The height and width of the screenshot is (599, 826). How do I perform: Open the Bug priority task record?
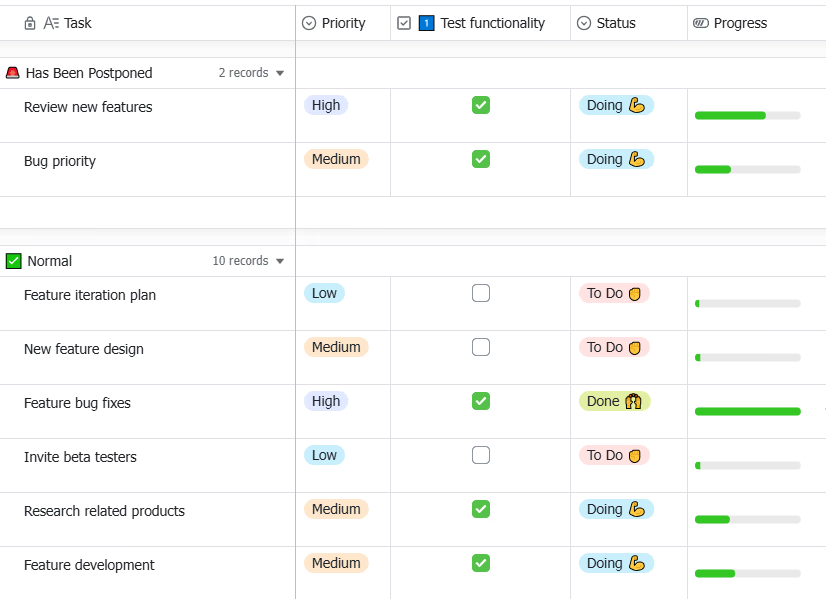(60, 161)
